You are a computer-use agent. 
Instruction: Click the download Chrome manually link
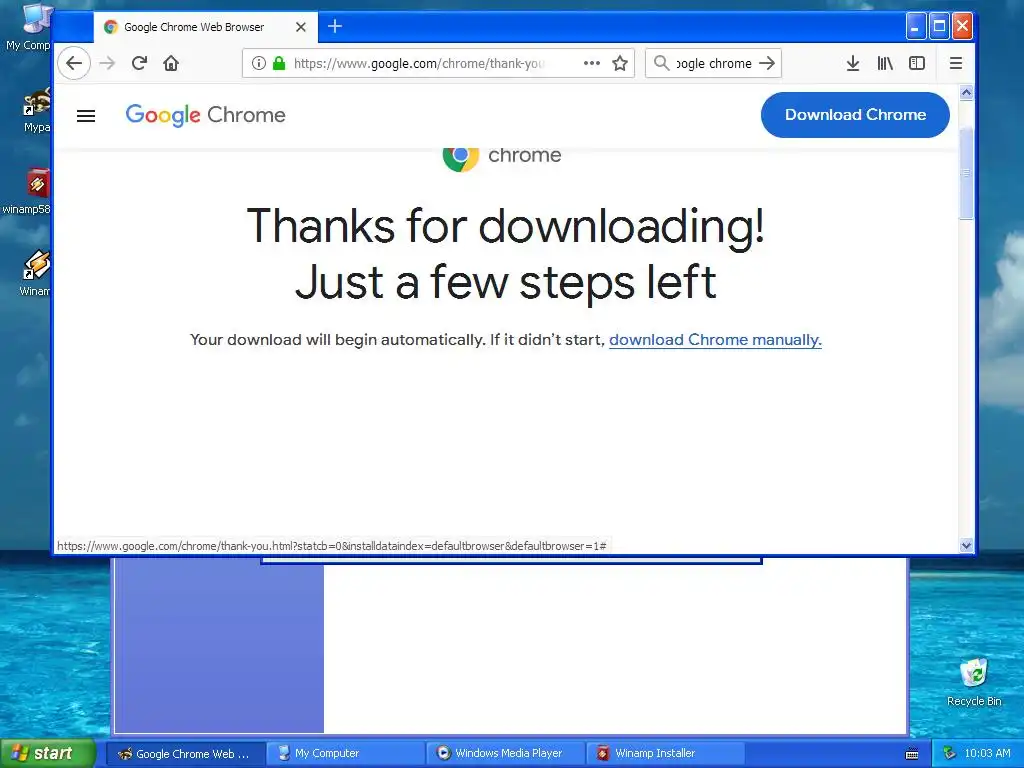(x=715, y=340)
